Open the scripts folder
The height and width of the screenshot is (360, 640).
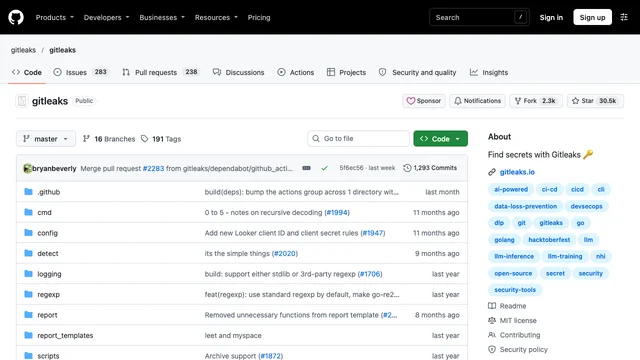click(x=48, y=356)
